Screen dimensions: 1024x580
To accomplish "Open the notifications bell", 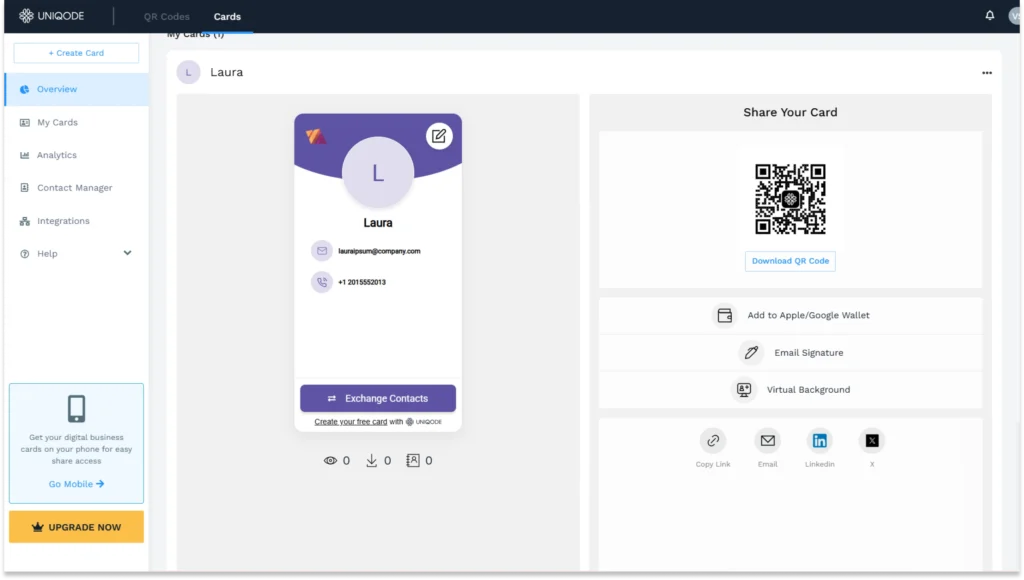I will (989, 15).
